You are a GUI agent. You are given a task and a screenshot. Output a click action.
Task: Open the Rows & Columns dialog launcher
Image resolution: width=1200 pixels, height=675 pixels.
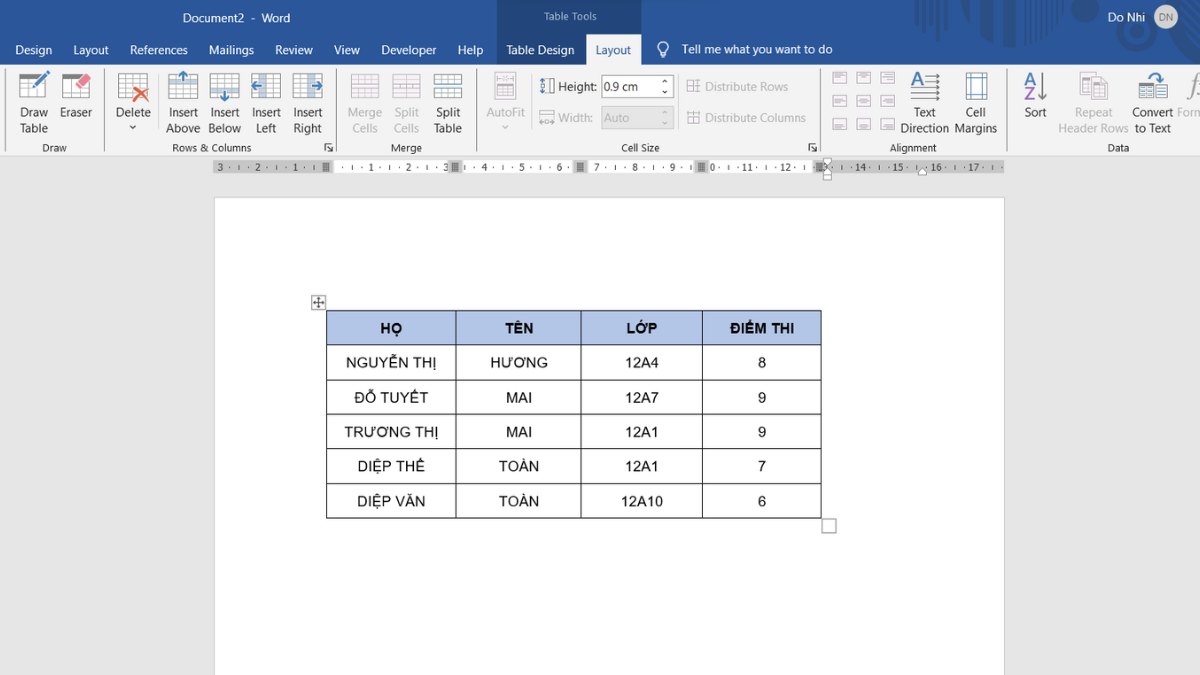[x=328, y=148]
